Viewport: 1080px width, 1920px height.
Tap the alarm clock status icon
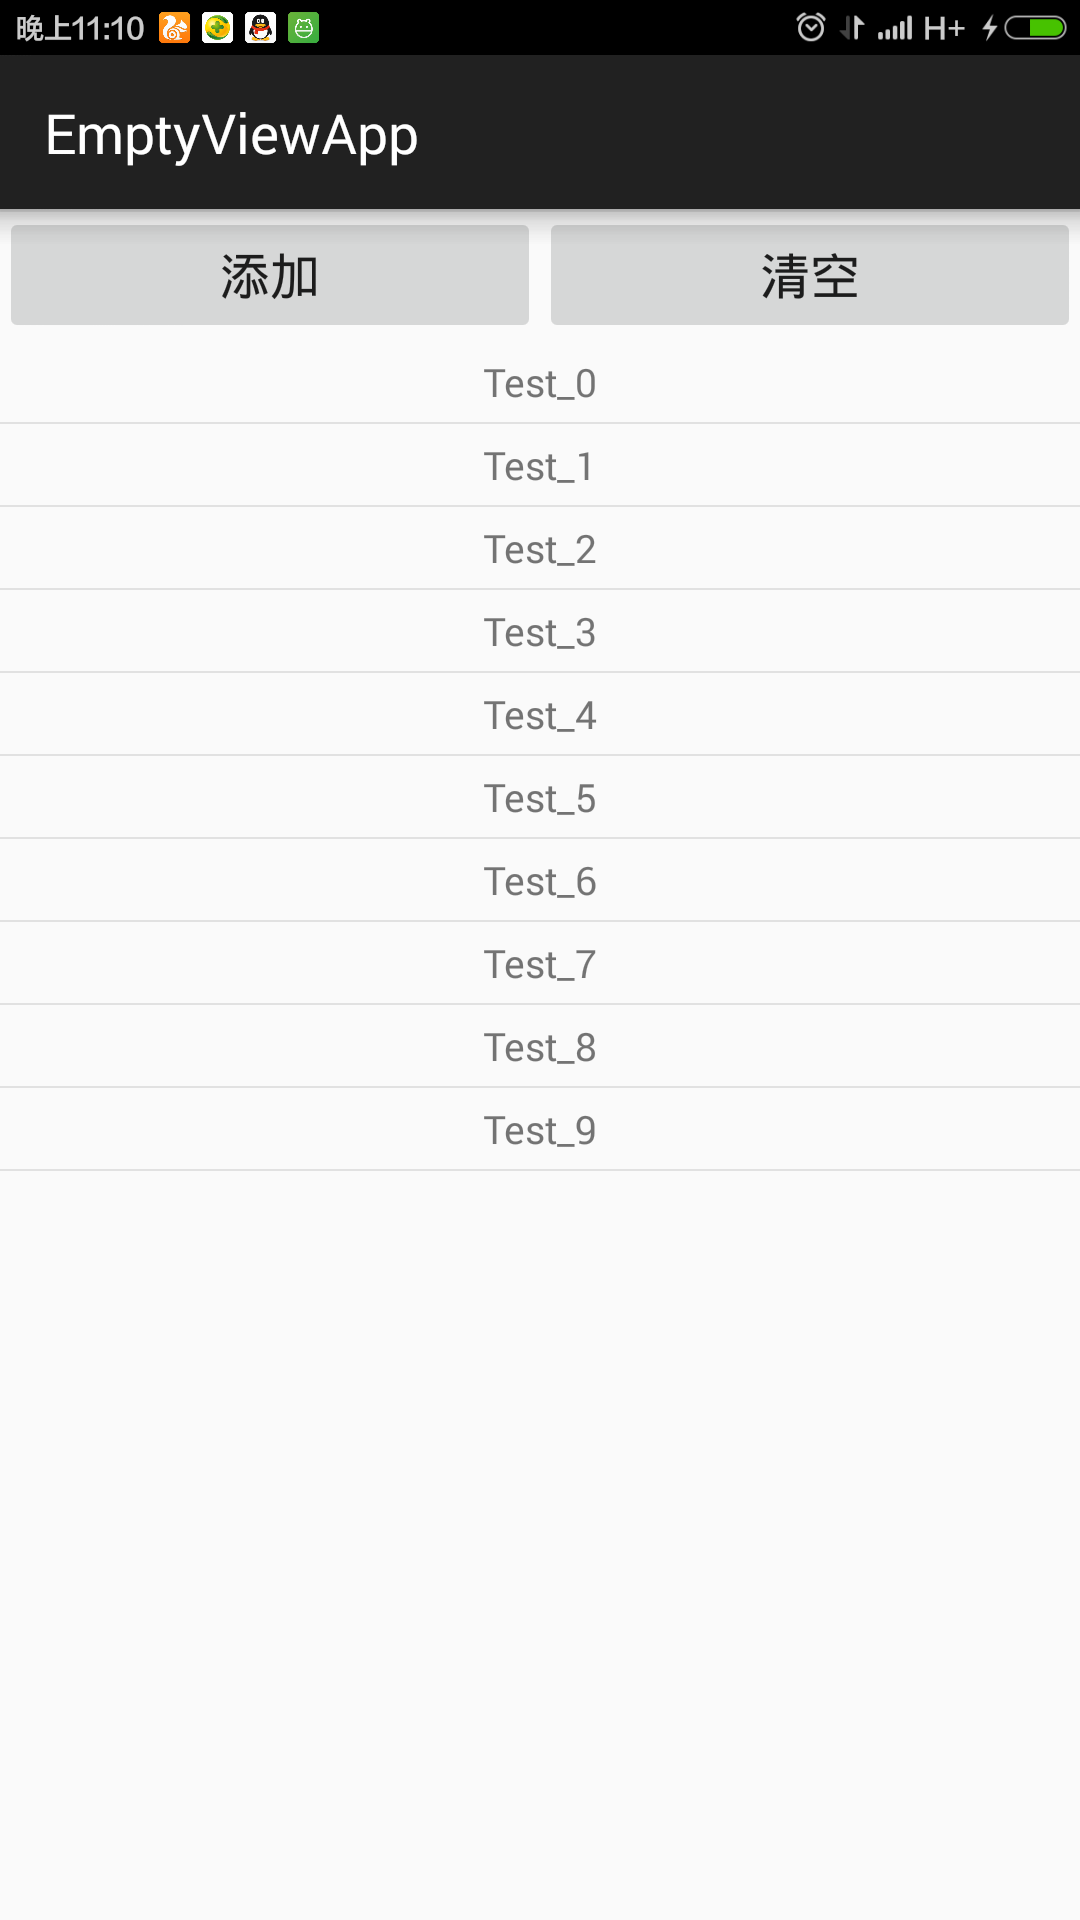[x=811, y=27]
